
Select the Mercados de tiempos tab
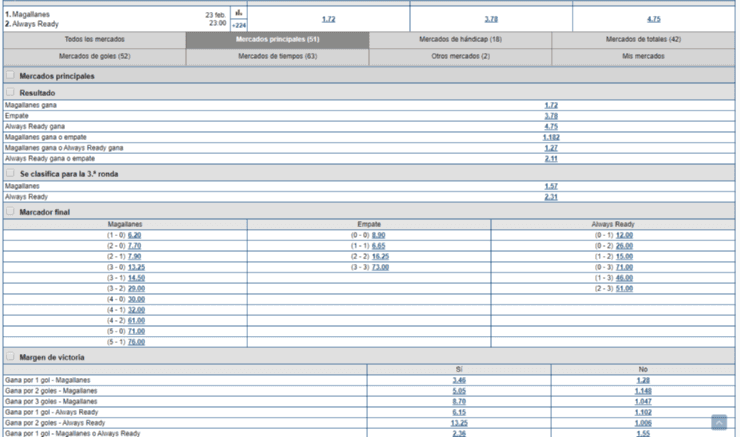[x=277, y=57]
